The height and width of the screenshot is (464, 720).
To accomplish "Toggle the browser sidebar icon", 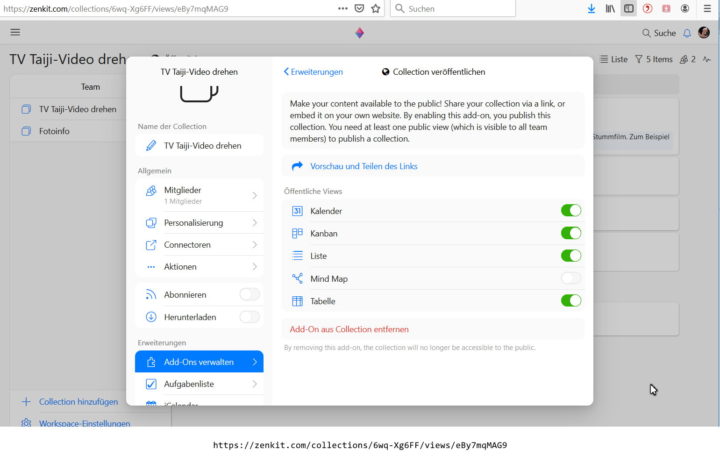I will [x=629, y=9].
